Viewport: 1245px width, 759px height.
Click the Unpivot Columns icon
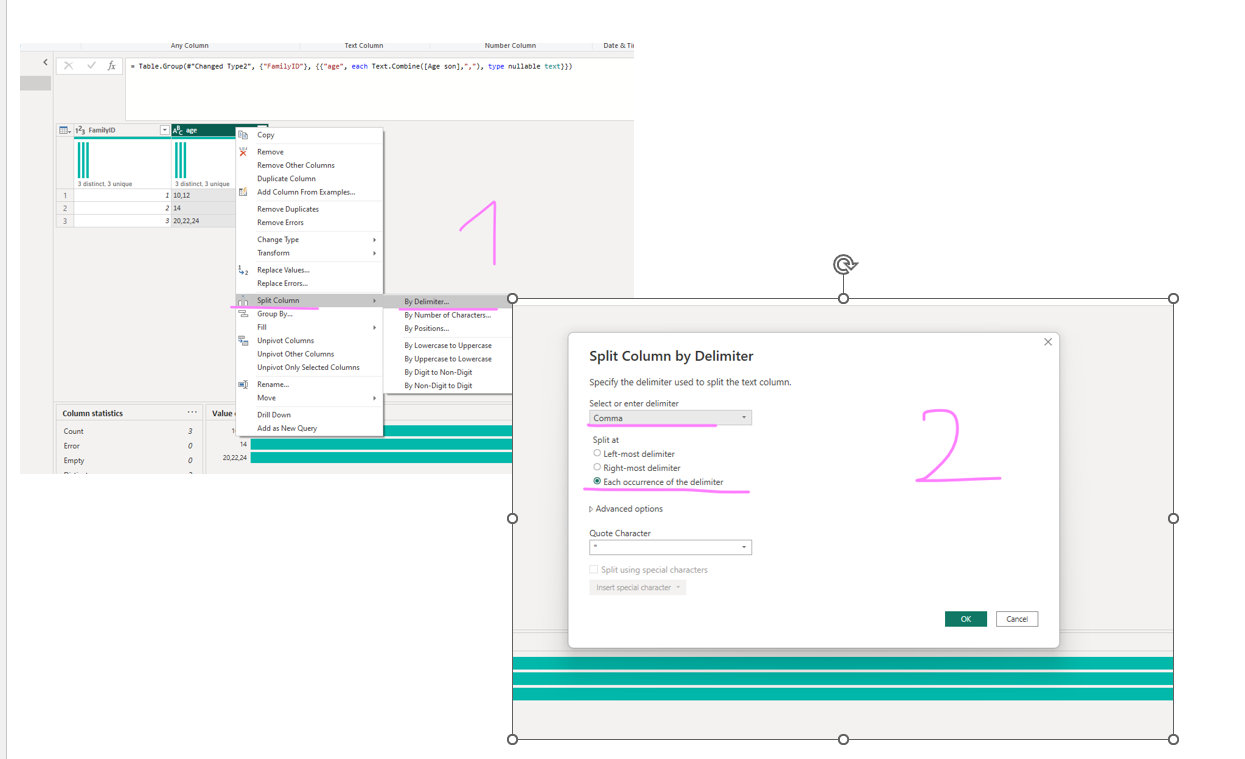243,341
